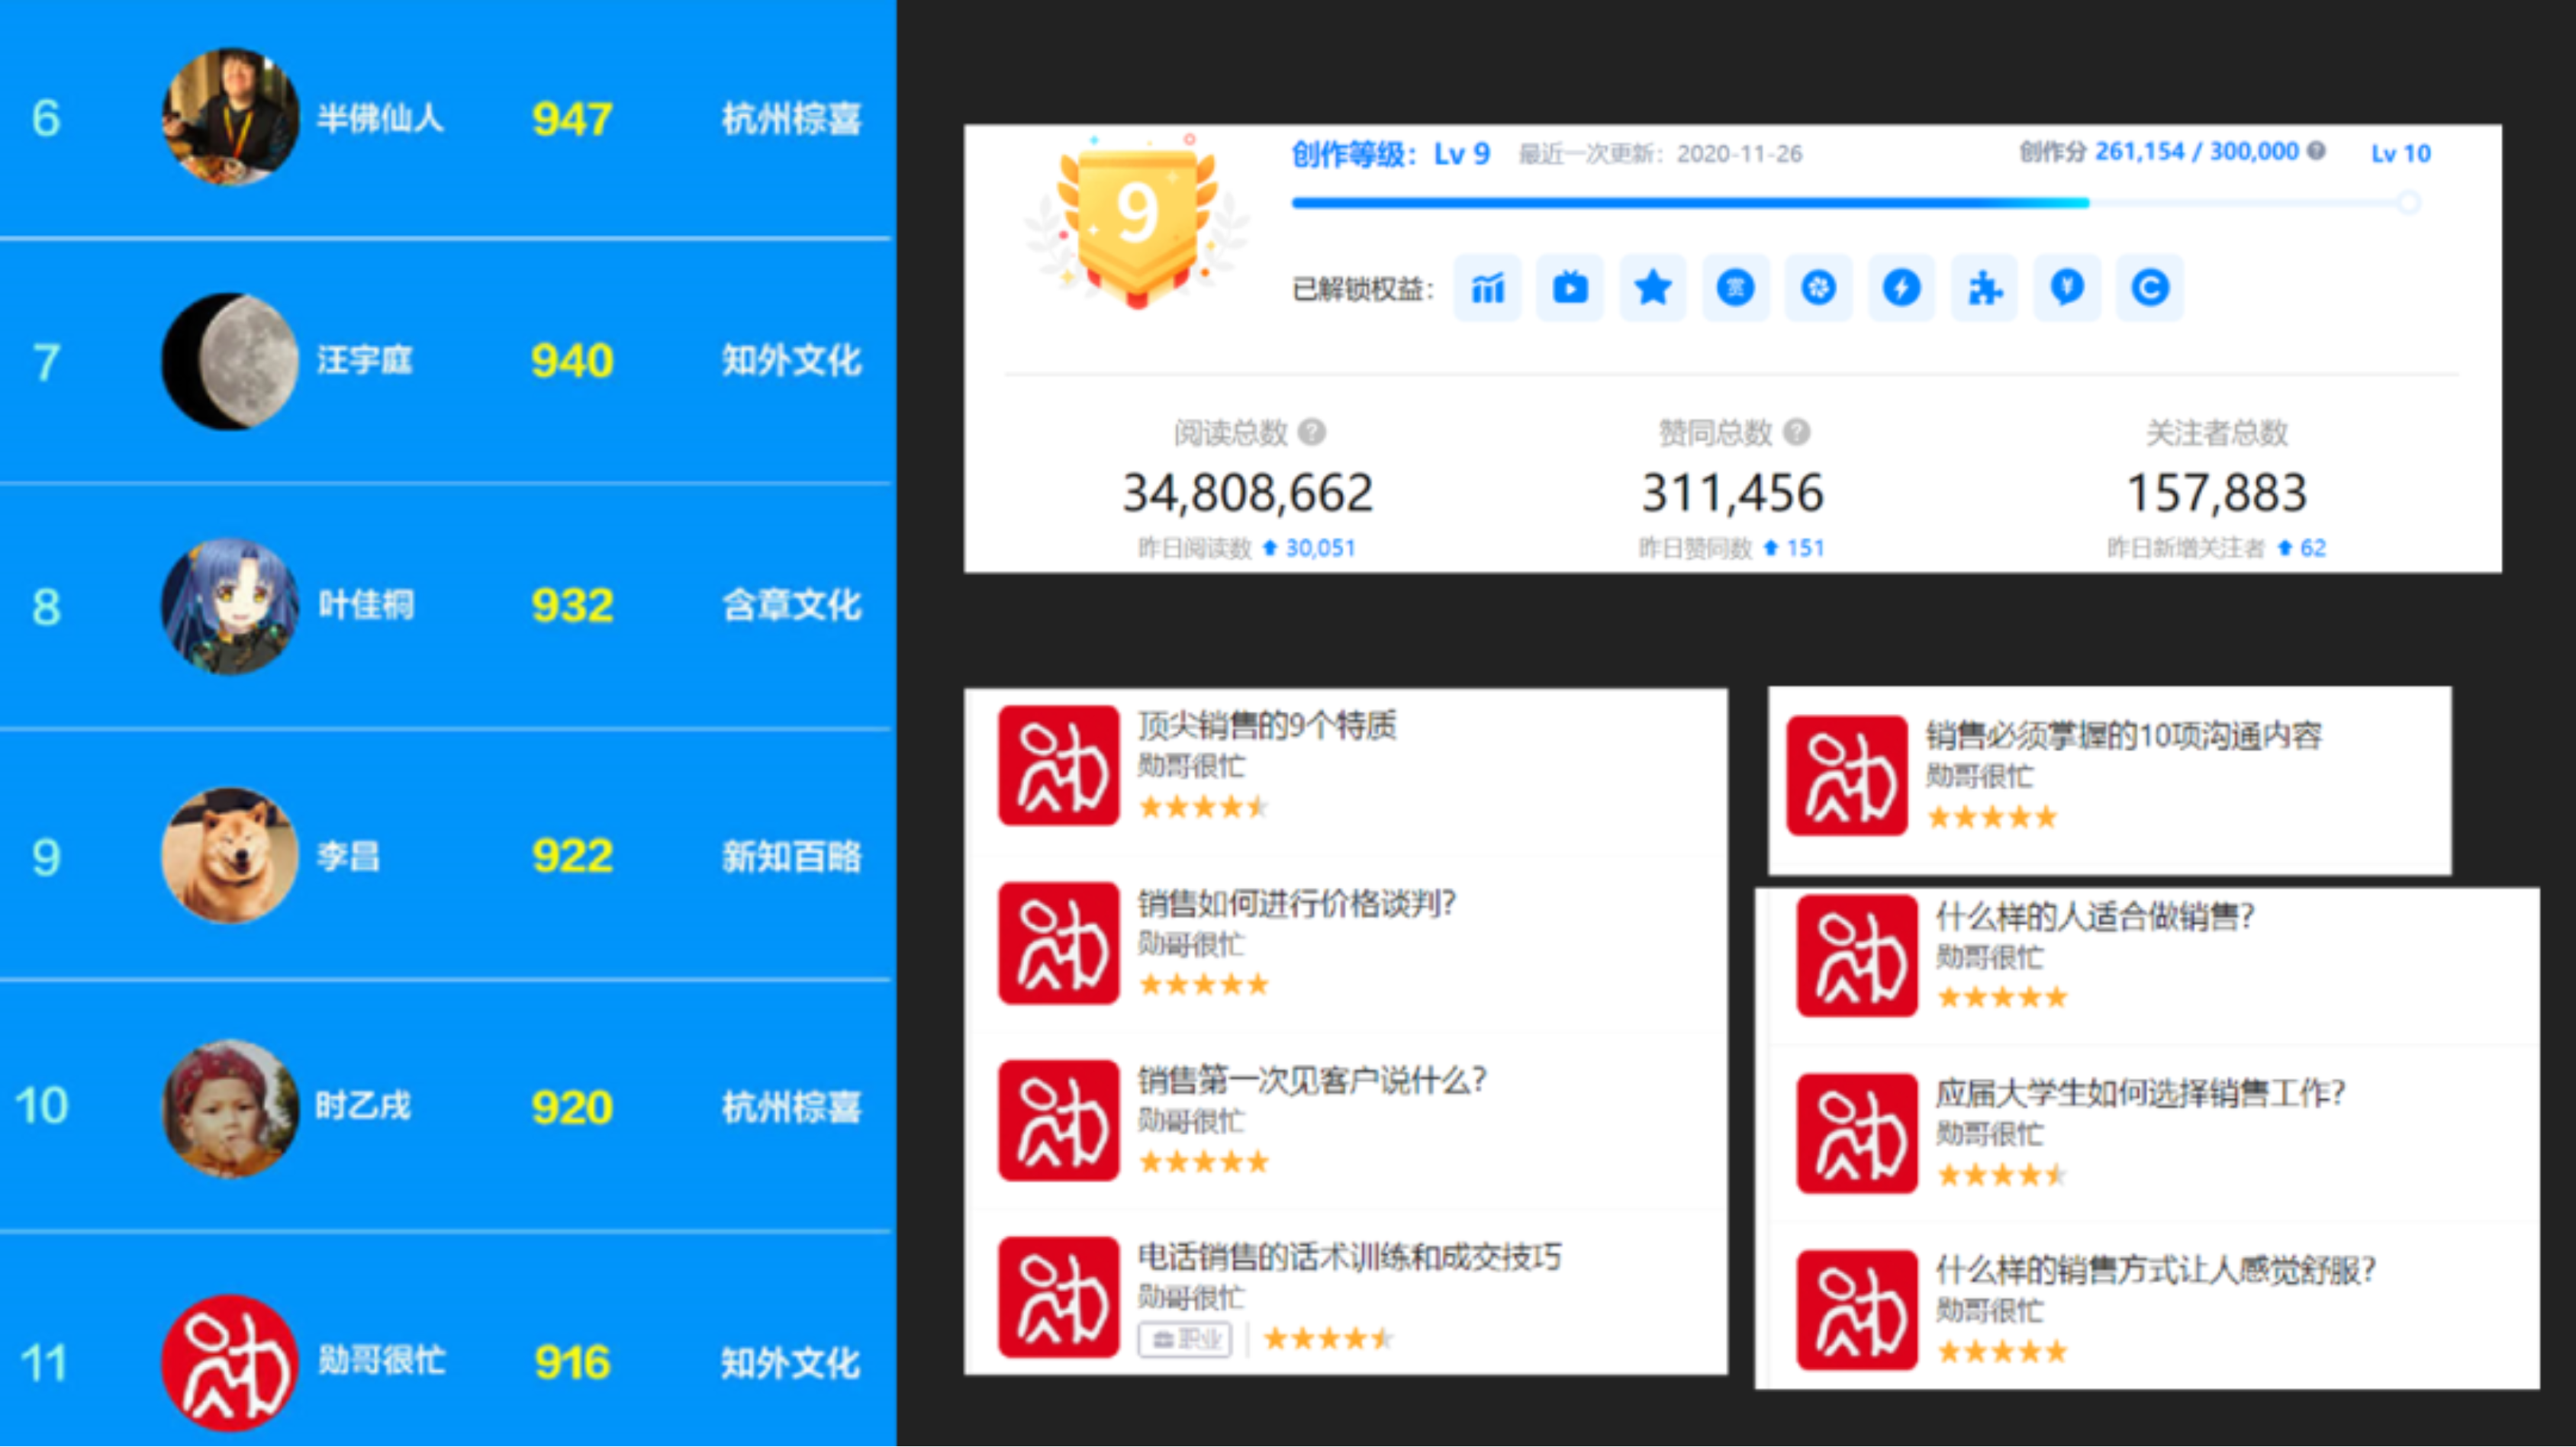This screenshot has height=1447, width=2576.
Task: Click 半佛仙人 avatar in ranking list
Action: click(x=231, y=117)
